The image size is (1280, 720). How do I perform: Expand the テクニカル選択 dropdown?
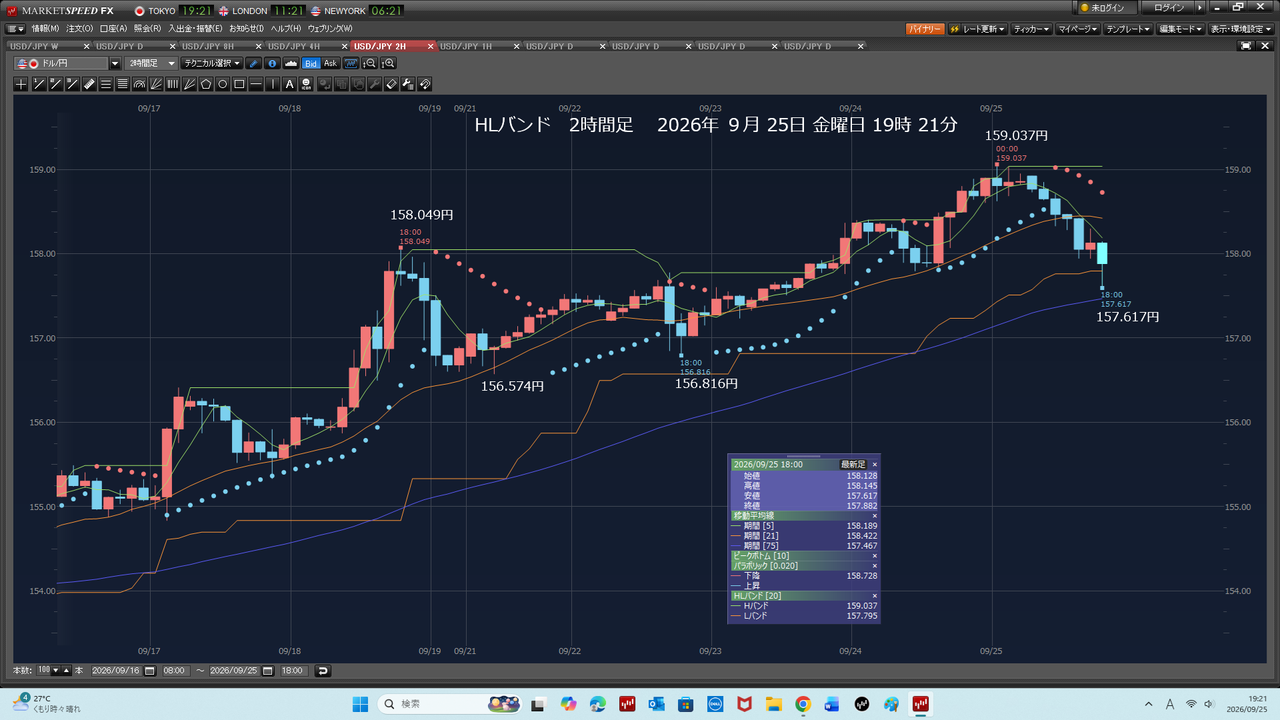[x=212, y=63]
